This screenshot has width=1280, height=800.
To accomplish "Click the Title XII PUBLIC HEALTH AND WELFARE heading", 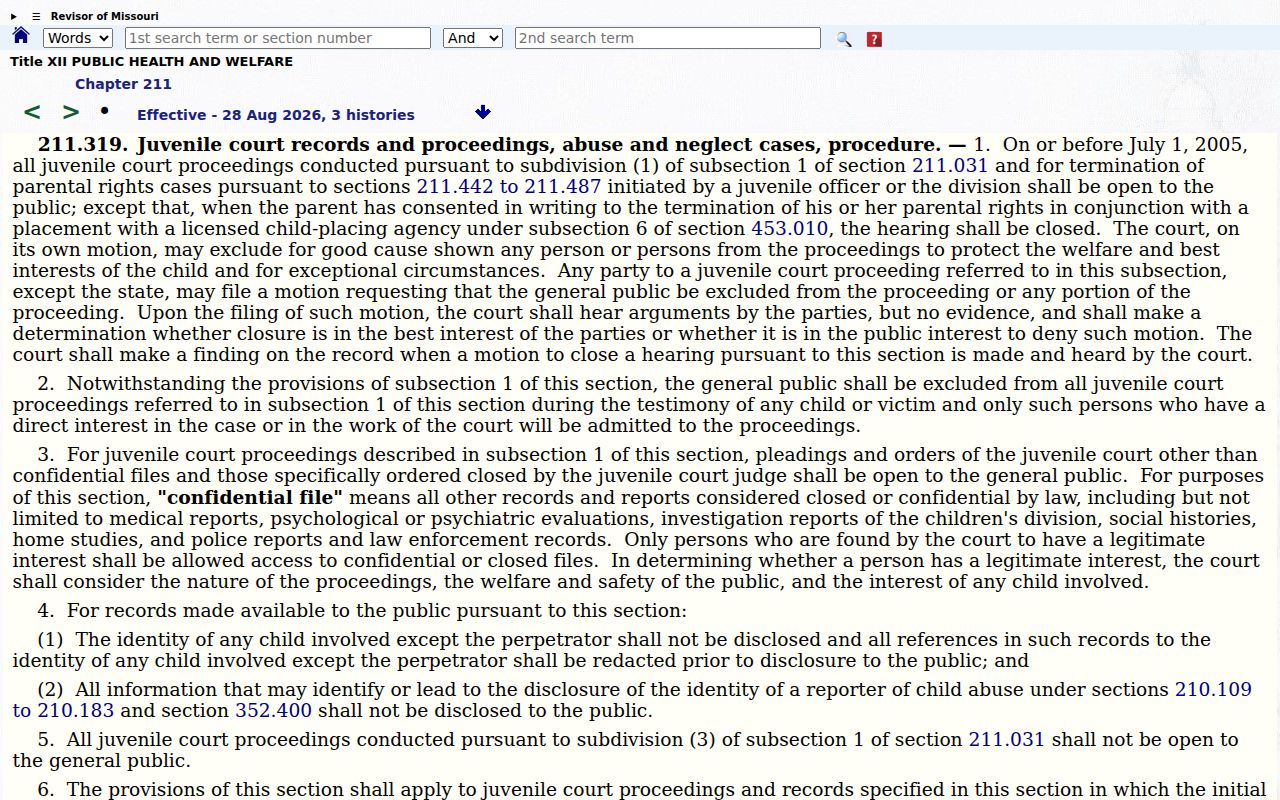I will coord(152,62).
